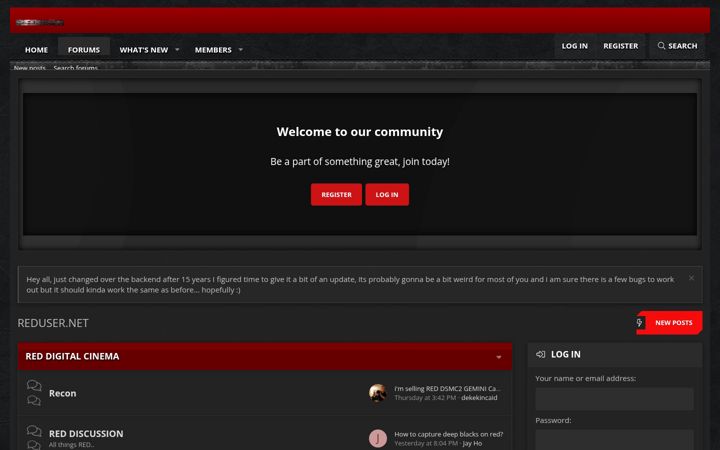Image resolution: width=720 pixels, height=450 pixels.
Task: Open the RED DIGITAL CINEMA category heading
Action: [72, 356]
